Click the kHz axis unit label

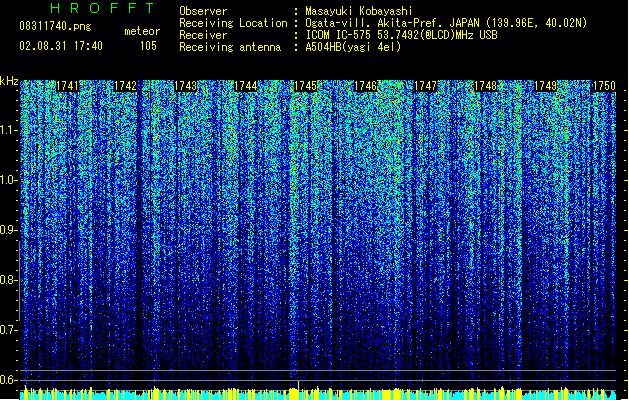9,81
